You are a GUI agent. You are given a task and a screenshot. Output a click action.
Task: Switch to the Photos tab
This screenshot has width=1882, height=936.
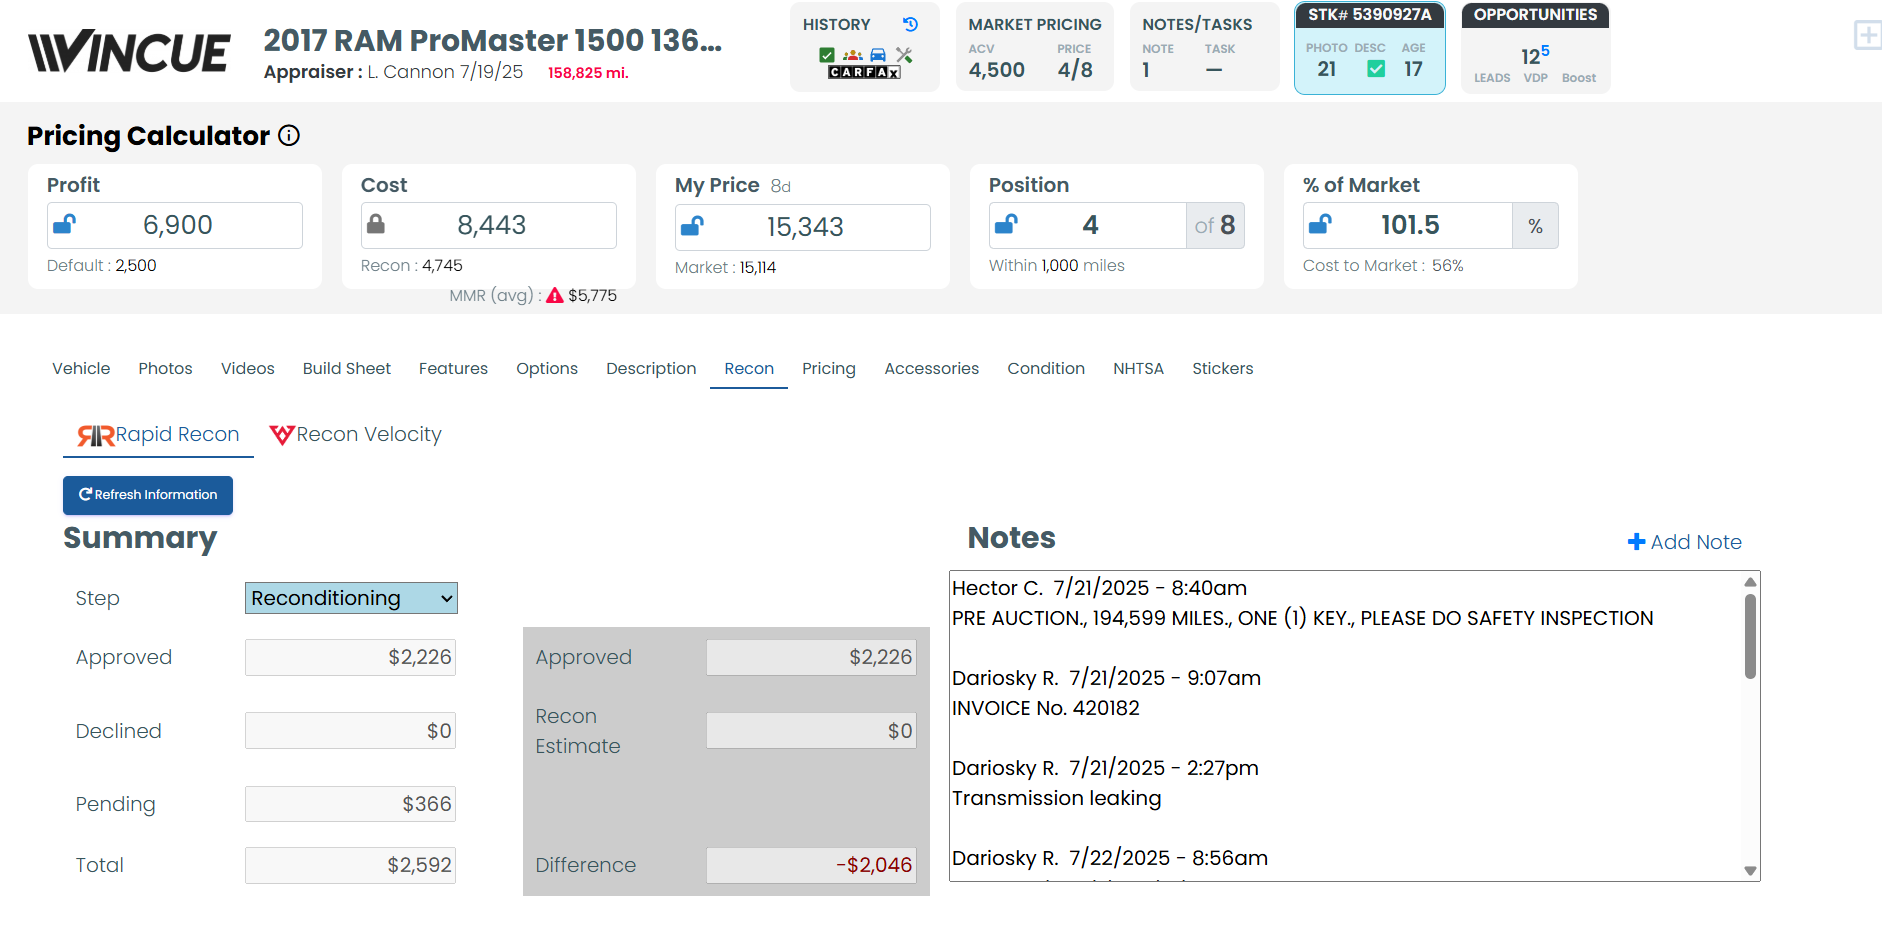coord(165,368)
